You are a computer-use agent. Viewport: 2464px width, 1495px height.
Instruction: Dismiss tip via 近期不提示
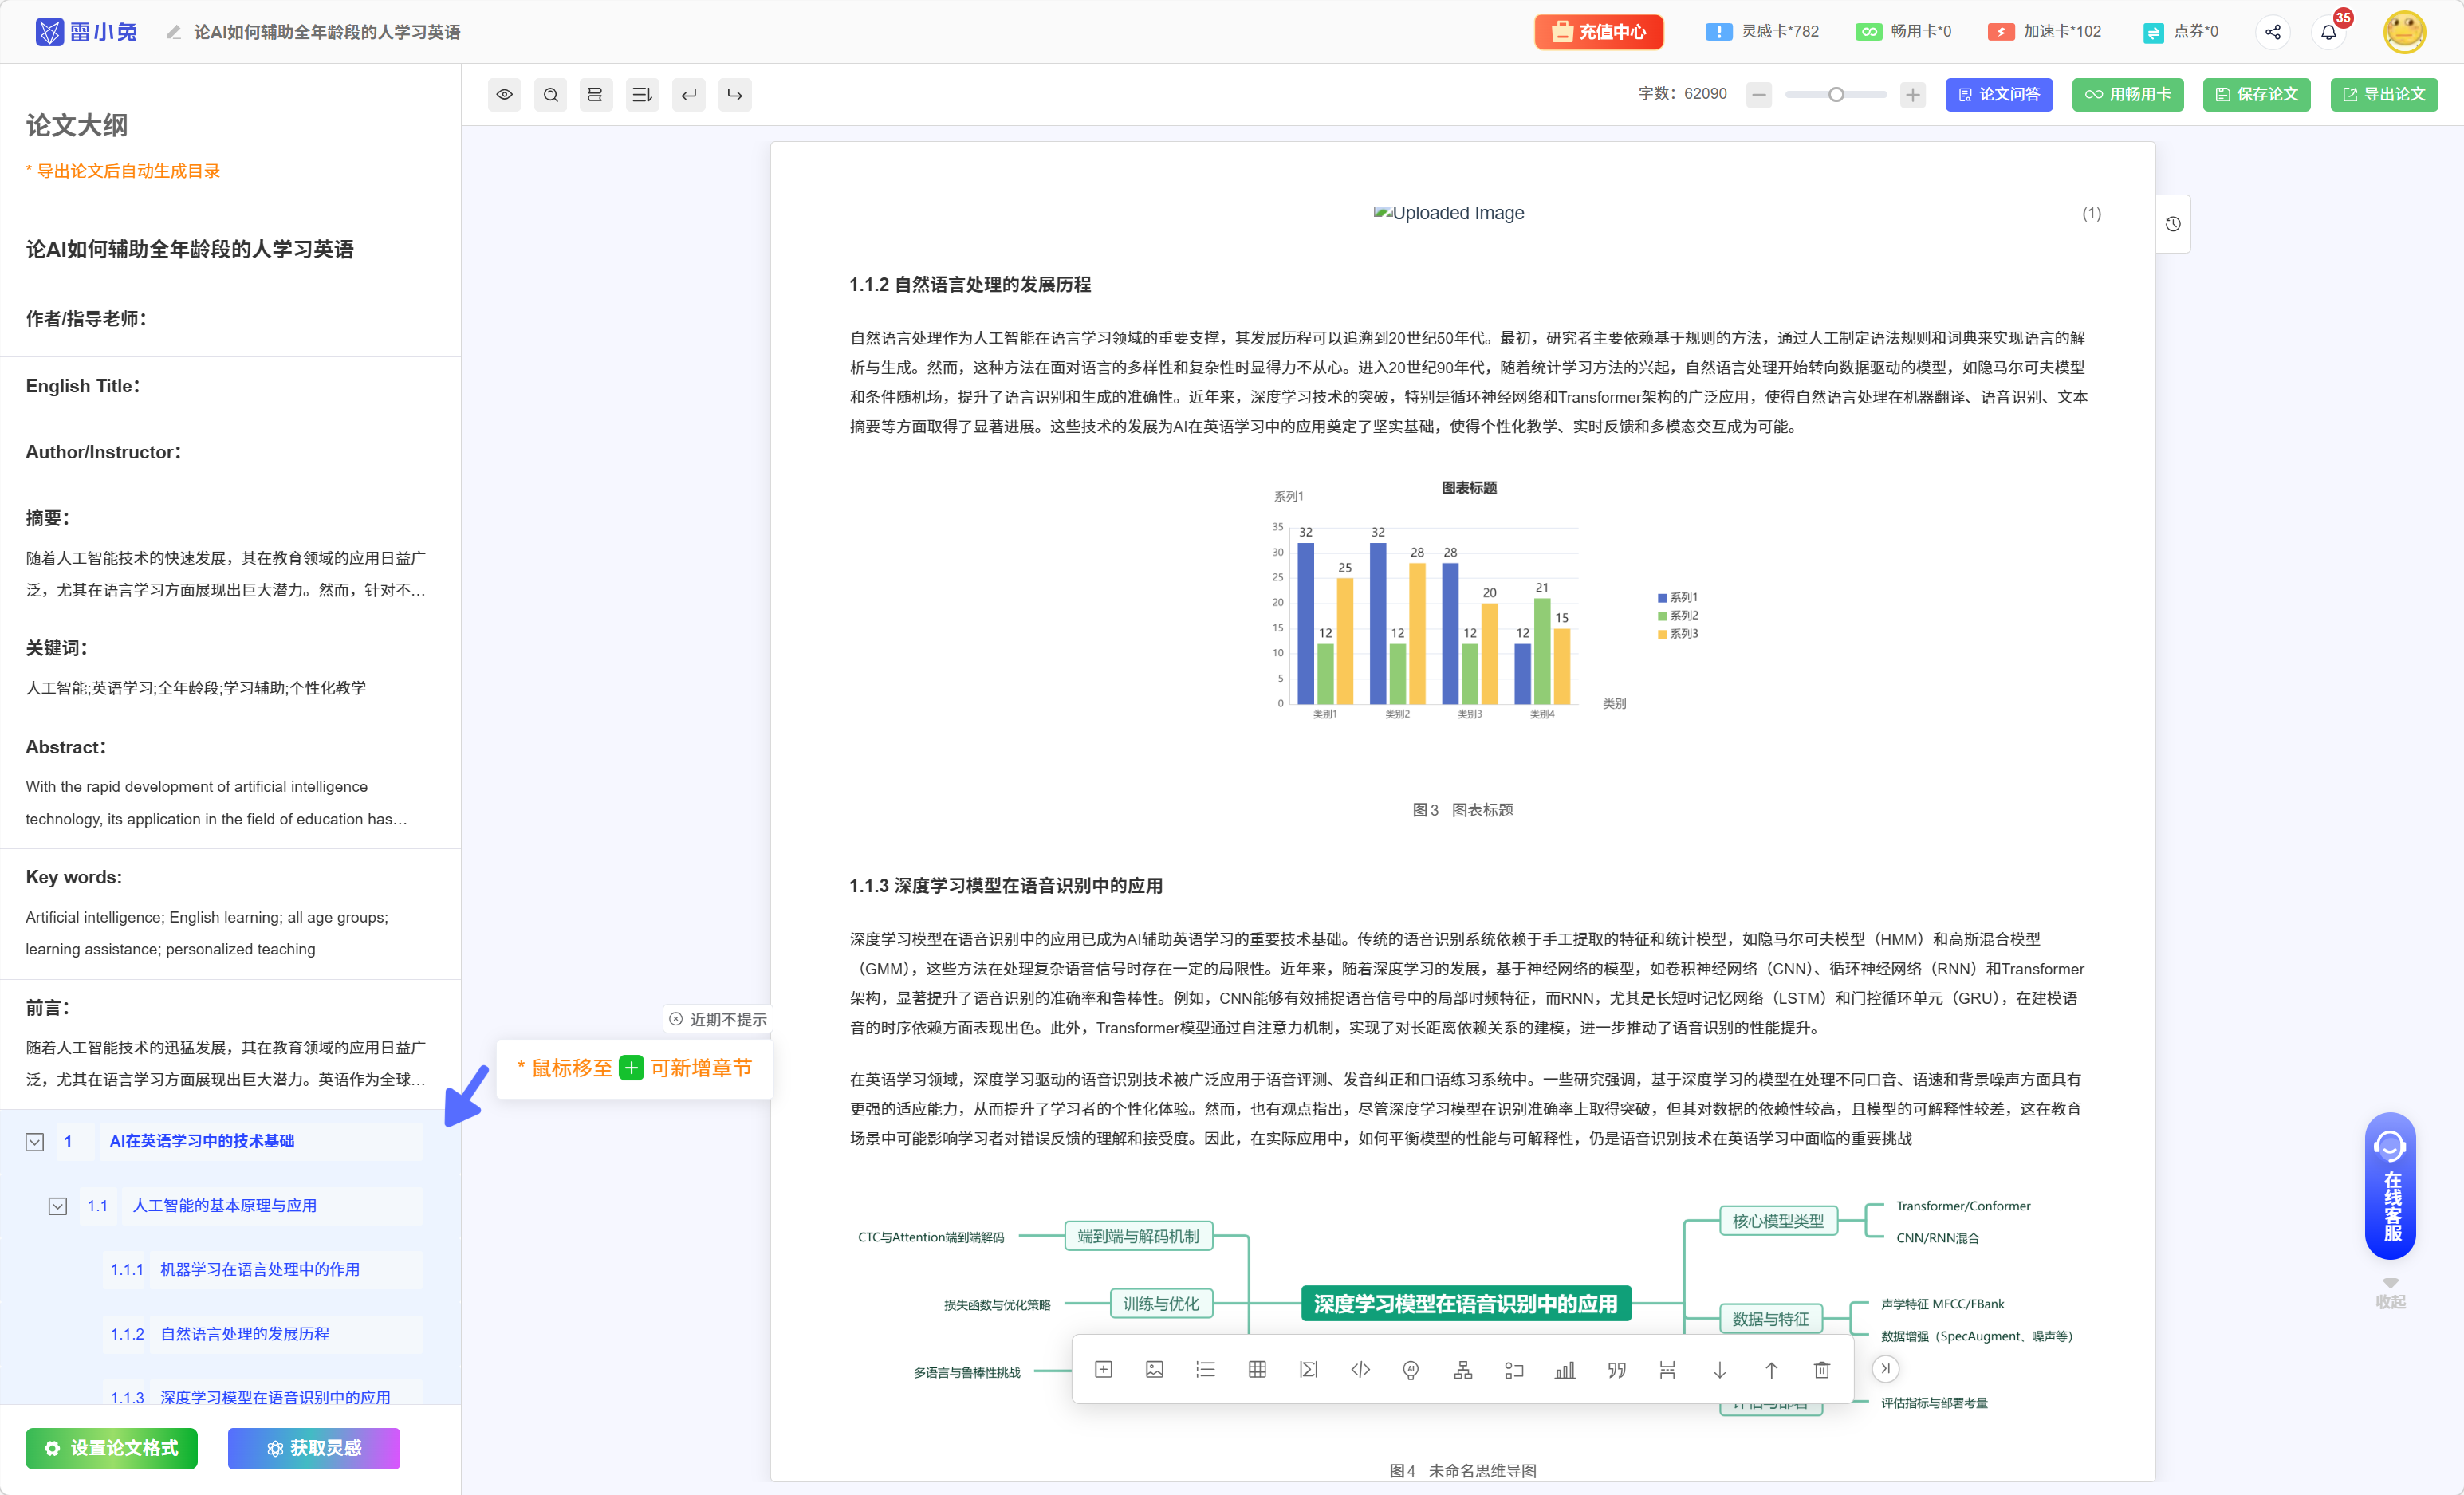tap(718, 1019)
